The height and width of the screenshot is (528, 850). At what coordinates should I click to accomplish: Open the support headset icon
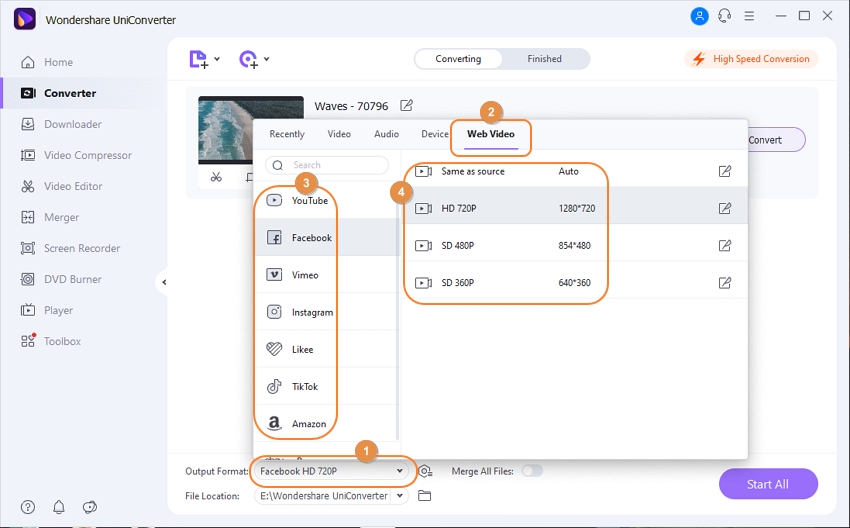click(x=724, y=16)
